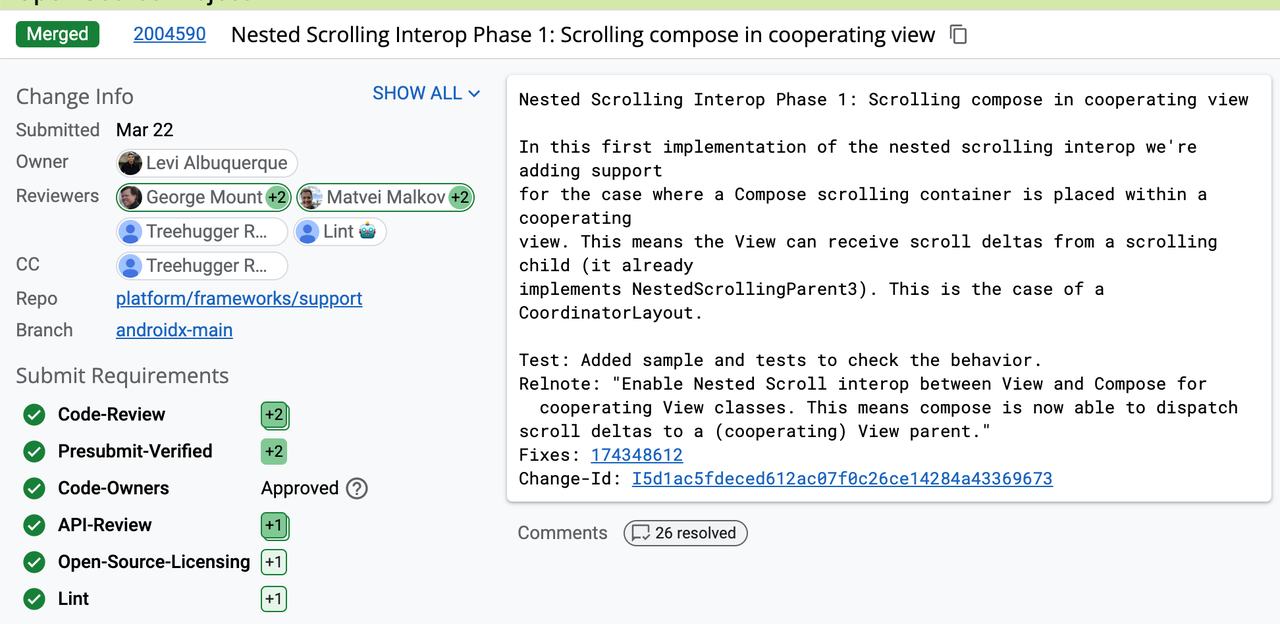This screenshot has width=1280, height=624.
Task: Click the Code-Owners help question icon
Action: click(x=357, y=488)
